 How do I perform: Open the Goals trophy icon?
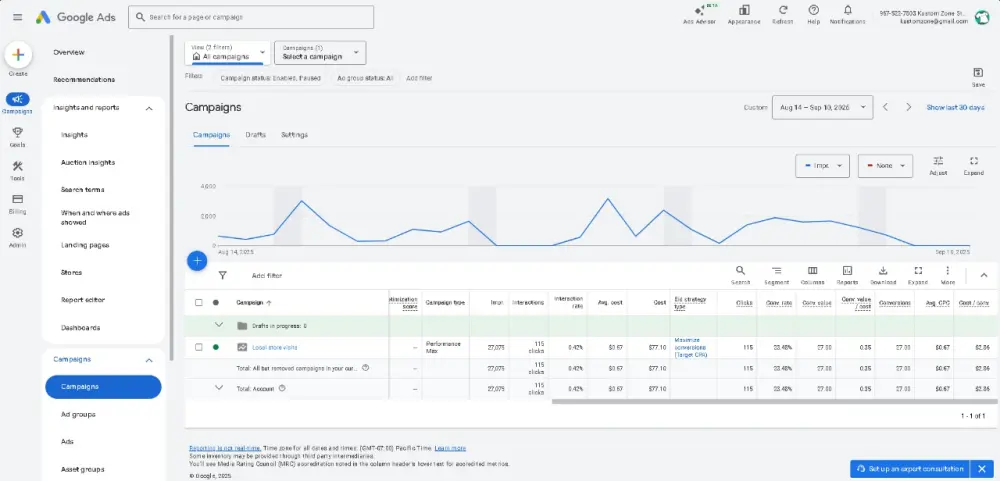click(17, 133)
